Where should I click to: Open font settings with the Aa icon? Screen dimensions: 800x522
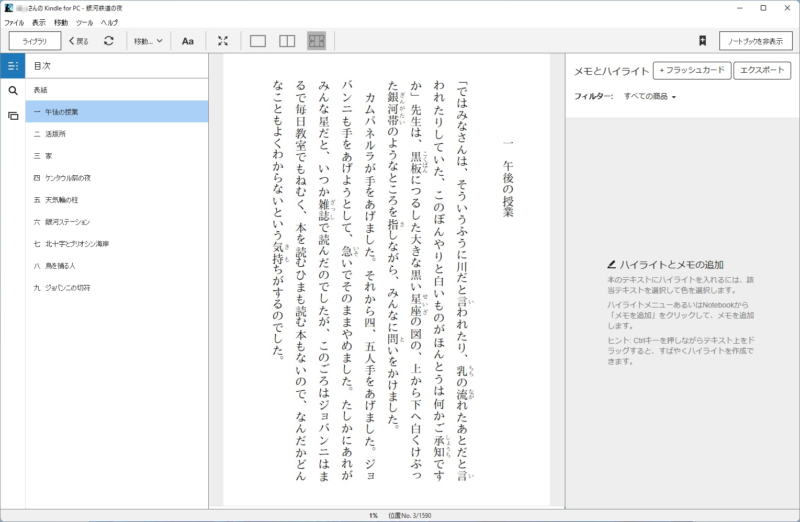187,41
